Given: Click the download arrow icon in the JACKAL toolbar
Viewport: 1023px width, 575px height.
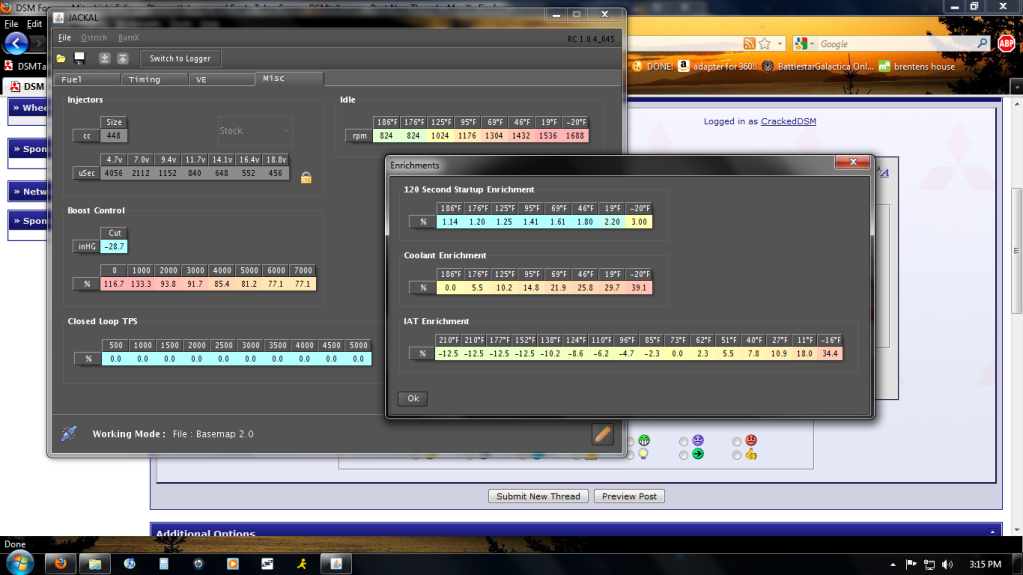Looking at the screenshot, I should 104,58.
